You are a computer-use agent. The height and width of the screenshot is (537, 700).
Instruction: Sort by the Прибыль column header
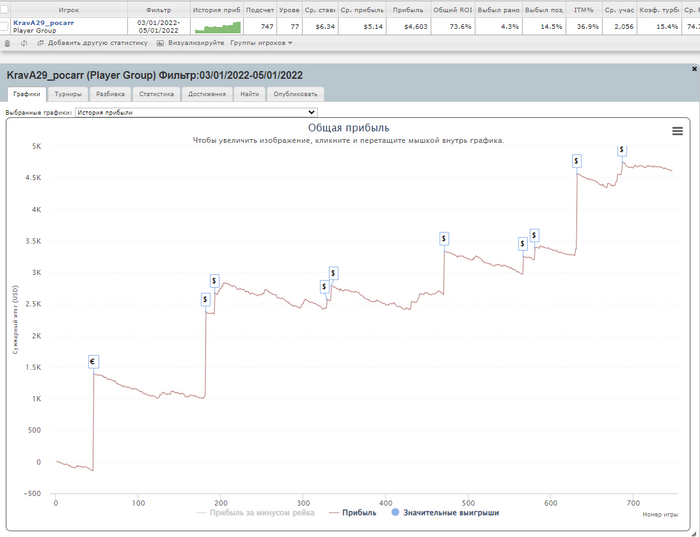point(408,9)
